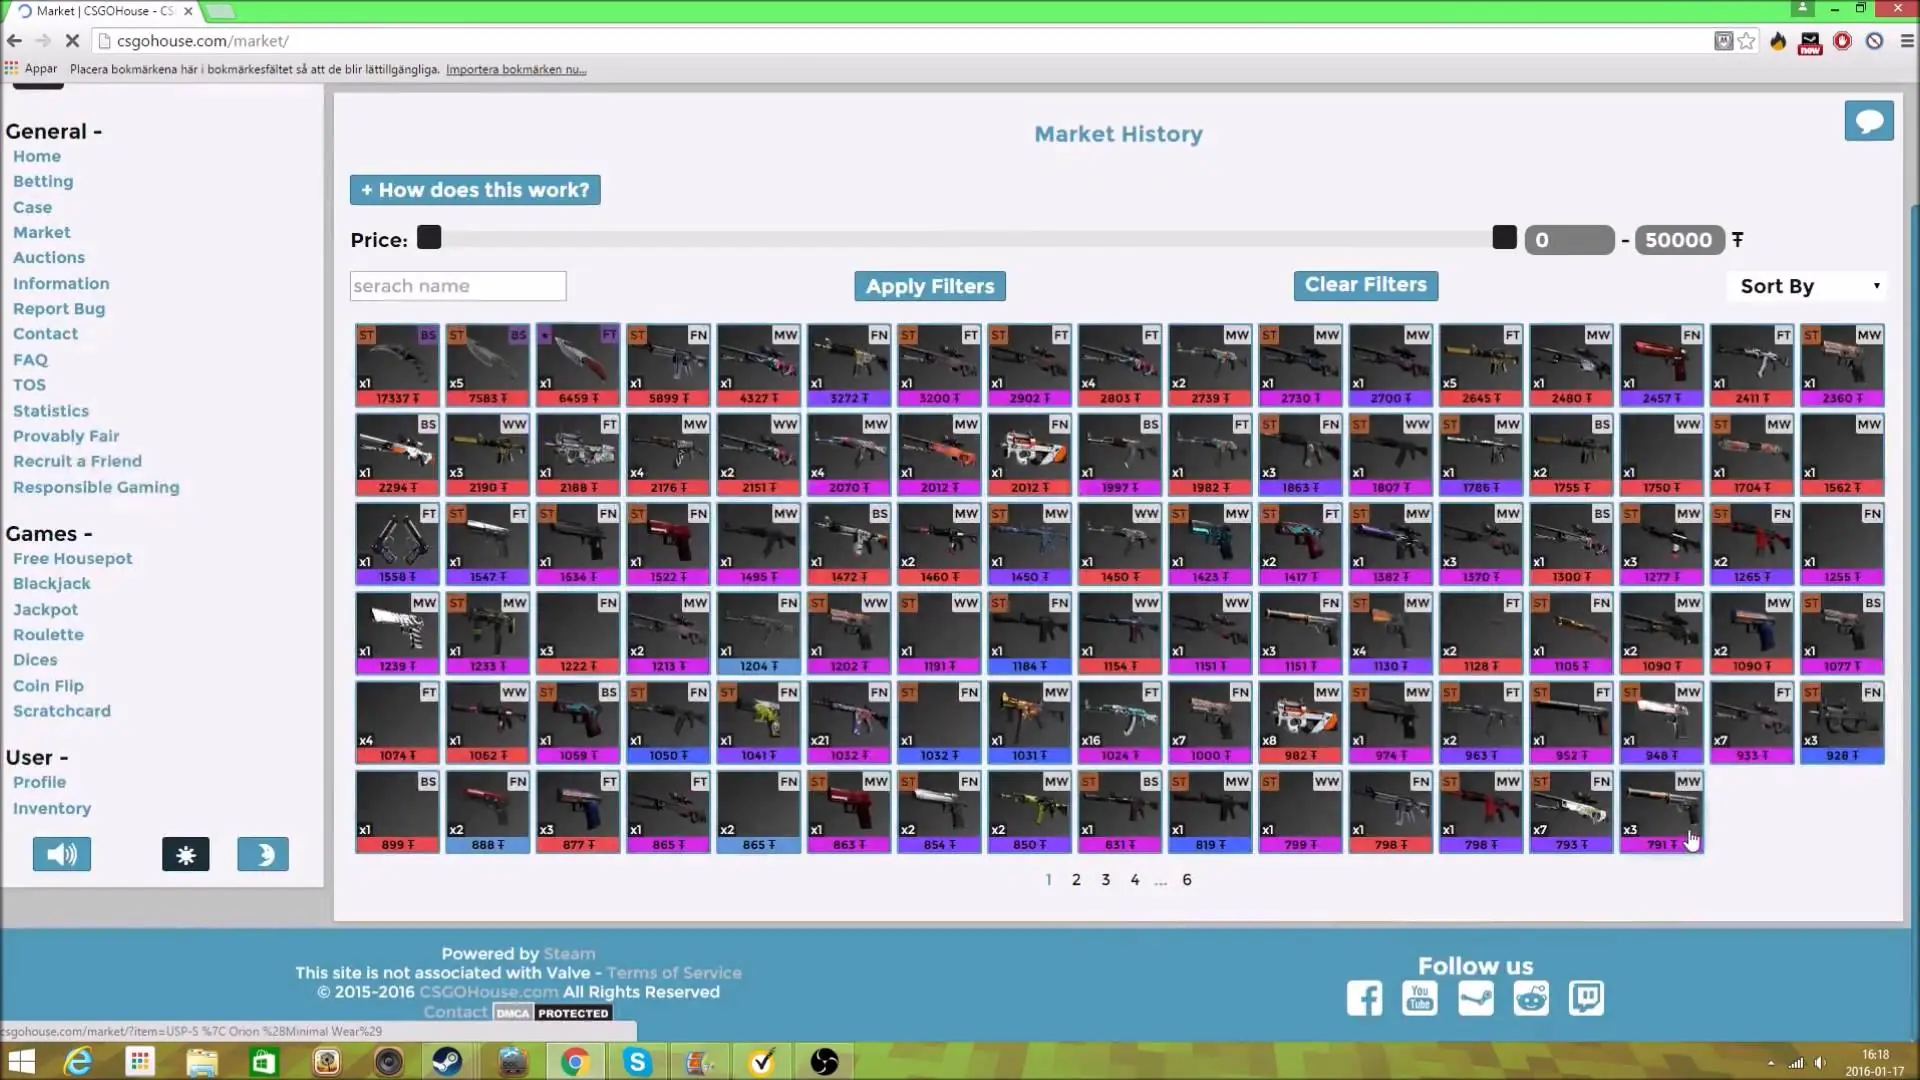
Task: Open Auctions in sidebar
Action: [x=49, y=257]
